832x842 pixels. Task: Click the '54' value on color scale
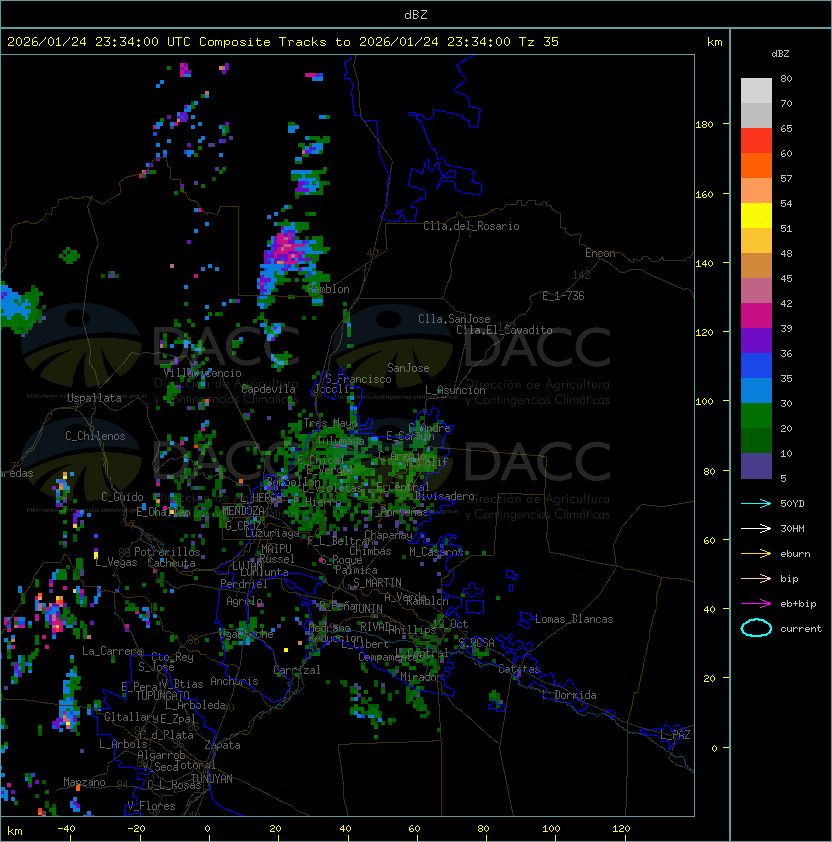786,204
